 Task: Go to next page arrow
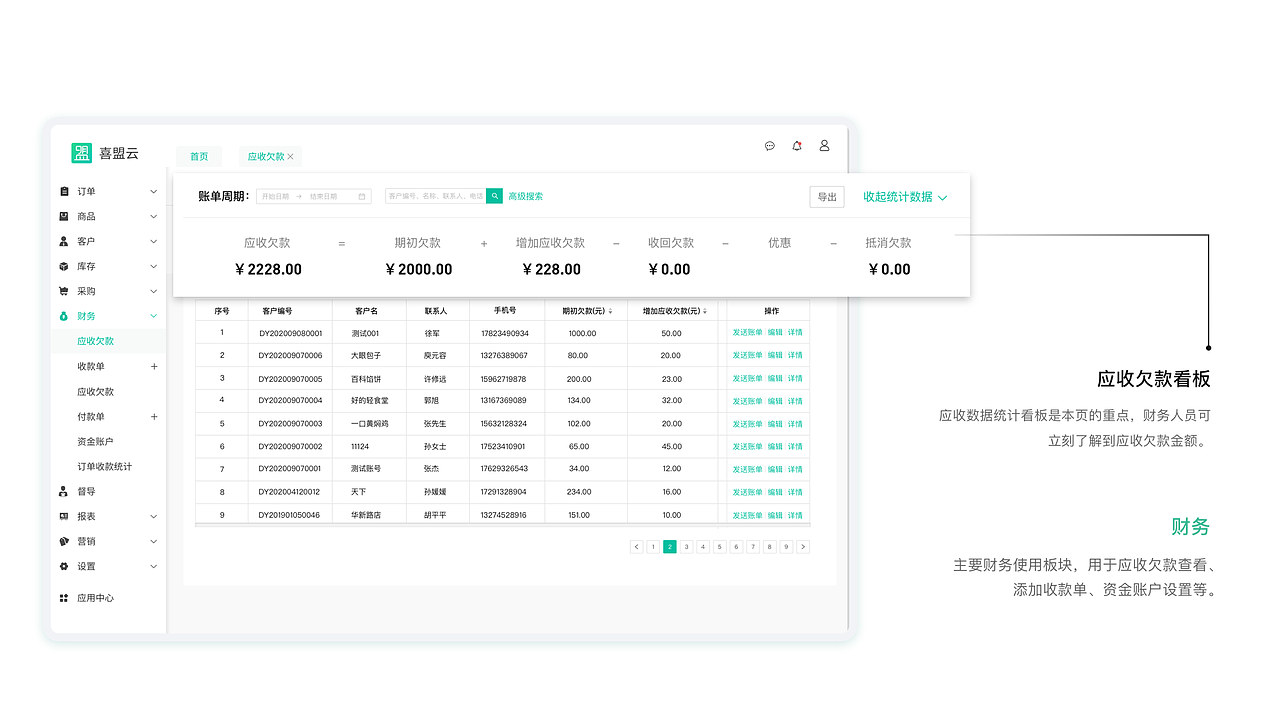[x=803, y=547]
